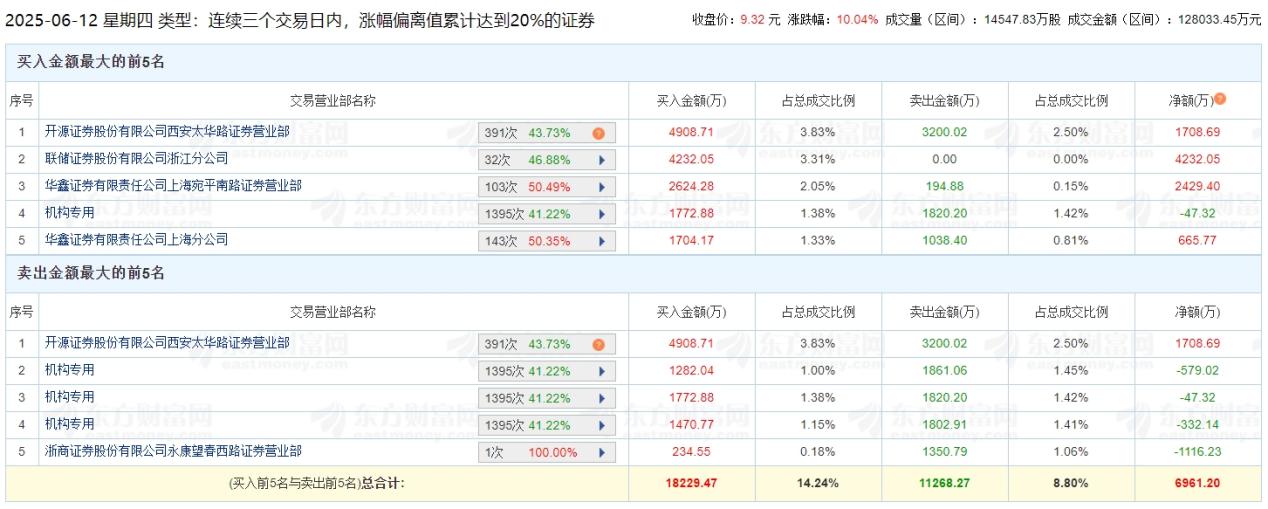Expand details for sell table row 2 机构专用
The image size is (1268, 509).
(601, 371)
